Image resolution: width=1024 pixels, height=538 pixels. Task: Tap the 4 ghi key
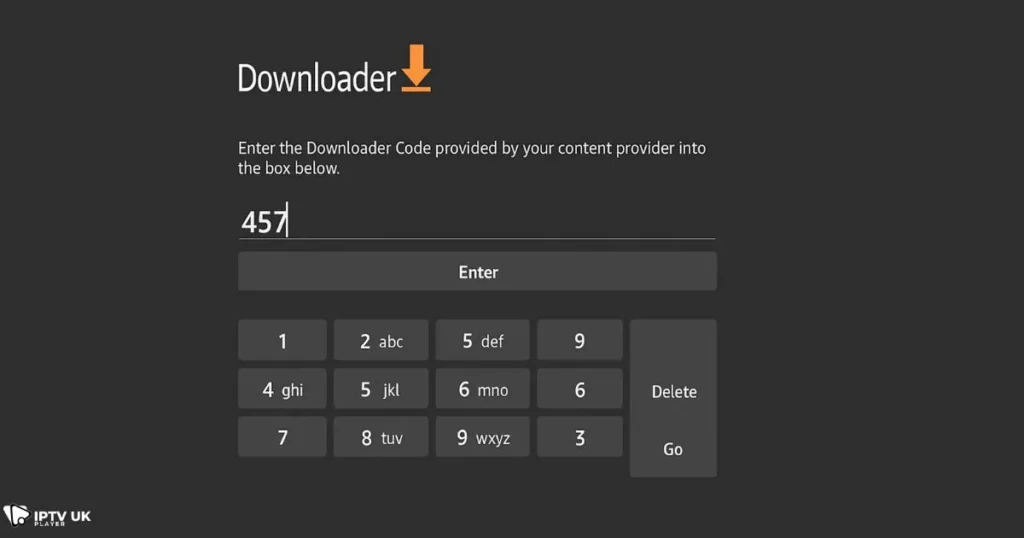point(282,389)
